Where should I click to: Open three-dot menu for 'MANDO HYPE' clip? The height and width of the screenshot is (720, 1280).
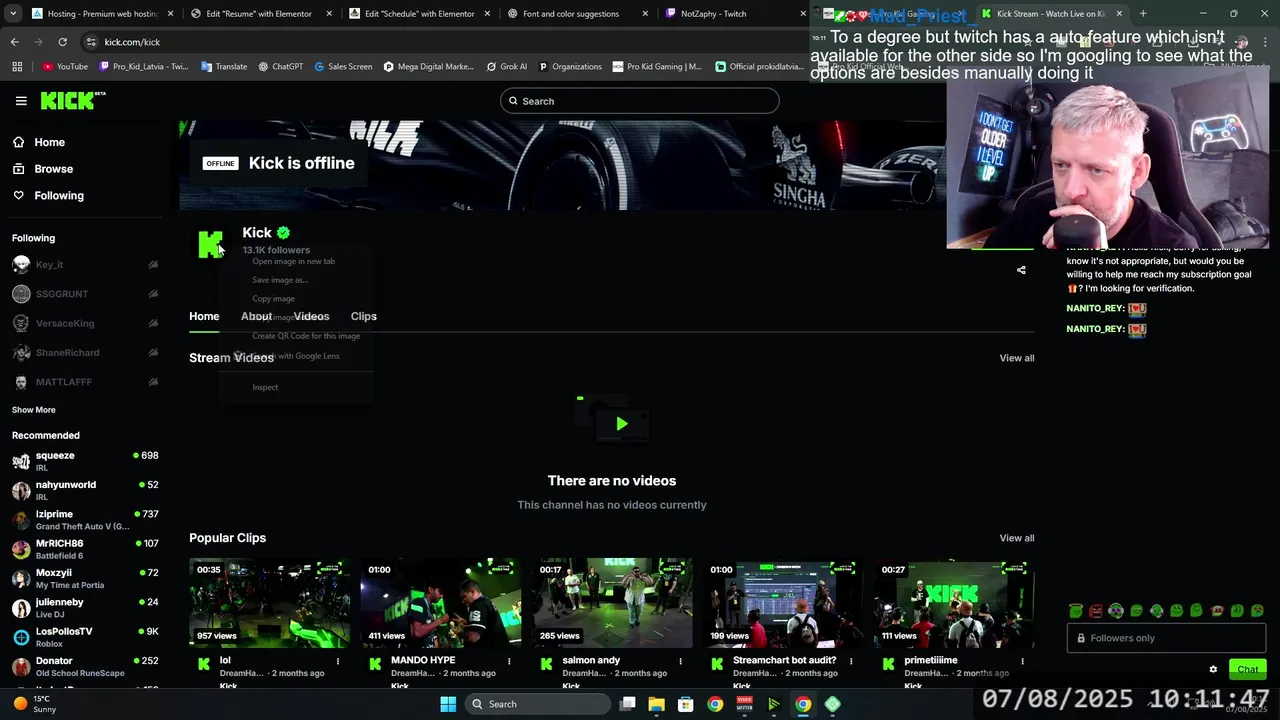[509, 661]
